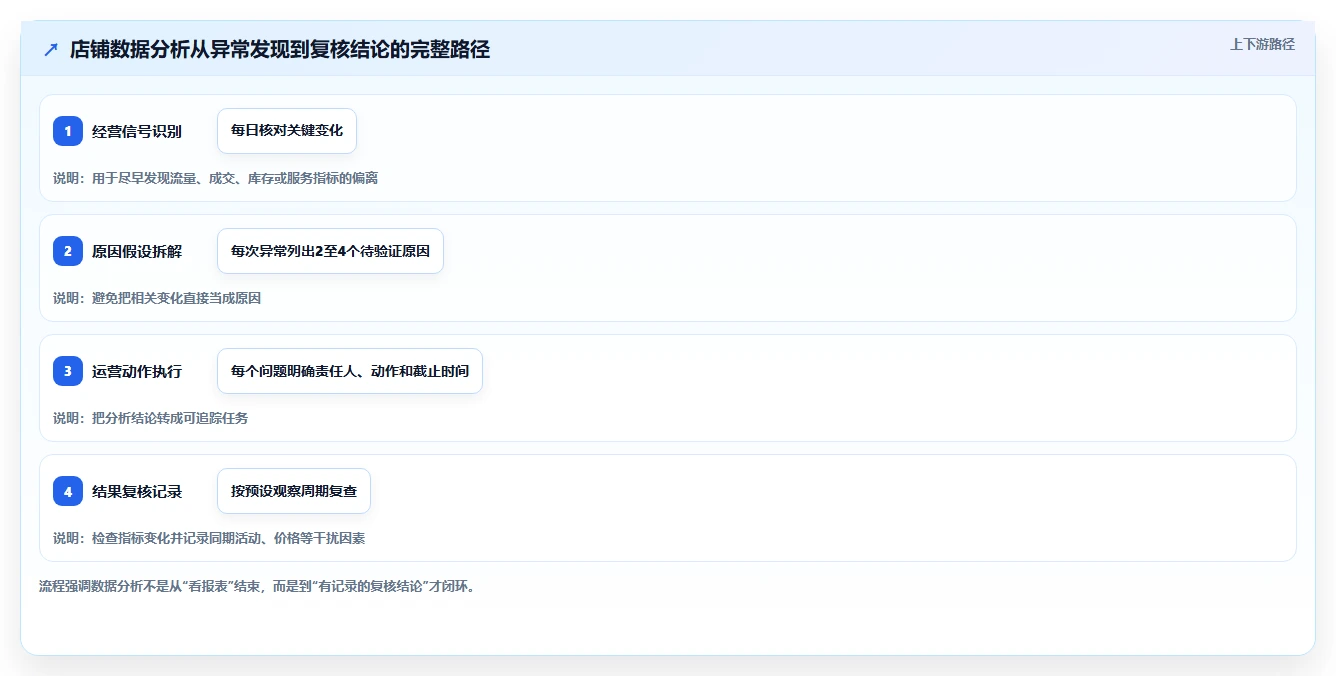Click the 原因假设拆解 step name
1336x676 pixels.
137,251
